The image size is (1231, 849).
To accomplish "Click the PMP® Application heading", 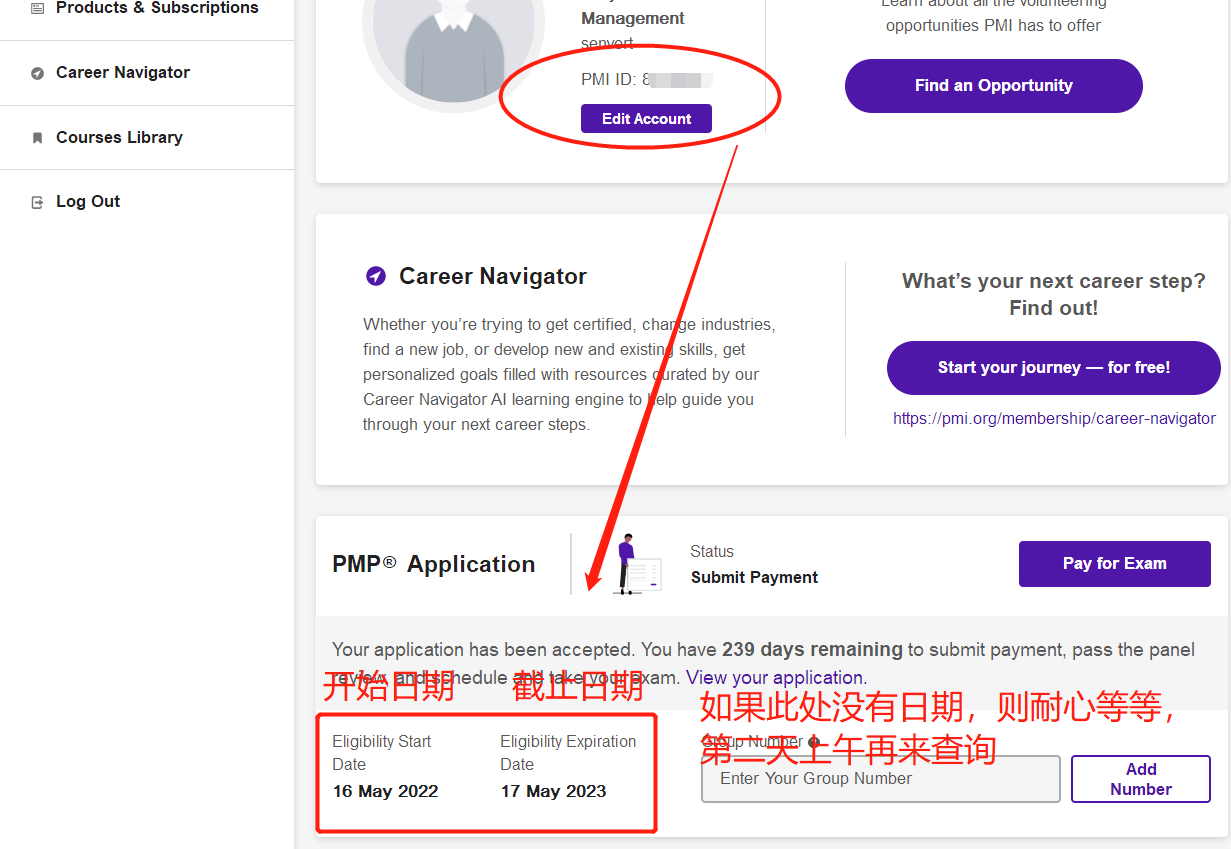I will 433,565.
